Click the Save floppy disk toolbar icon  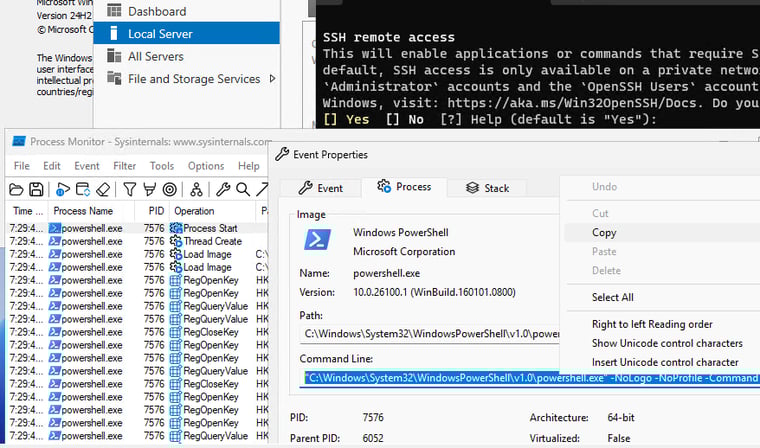[36, 190]
